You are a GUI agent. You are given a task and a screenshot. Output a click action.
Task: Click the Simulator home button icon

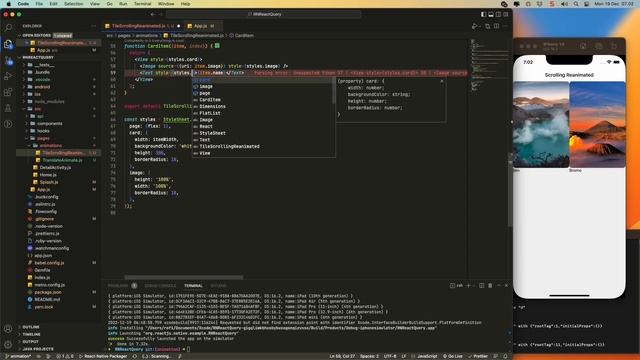(x=583, y=46)
